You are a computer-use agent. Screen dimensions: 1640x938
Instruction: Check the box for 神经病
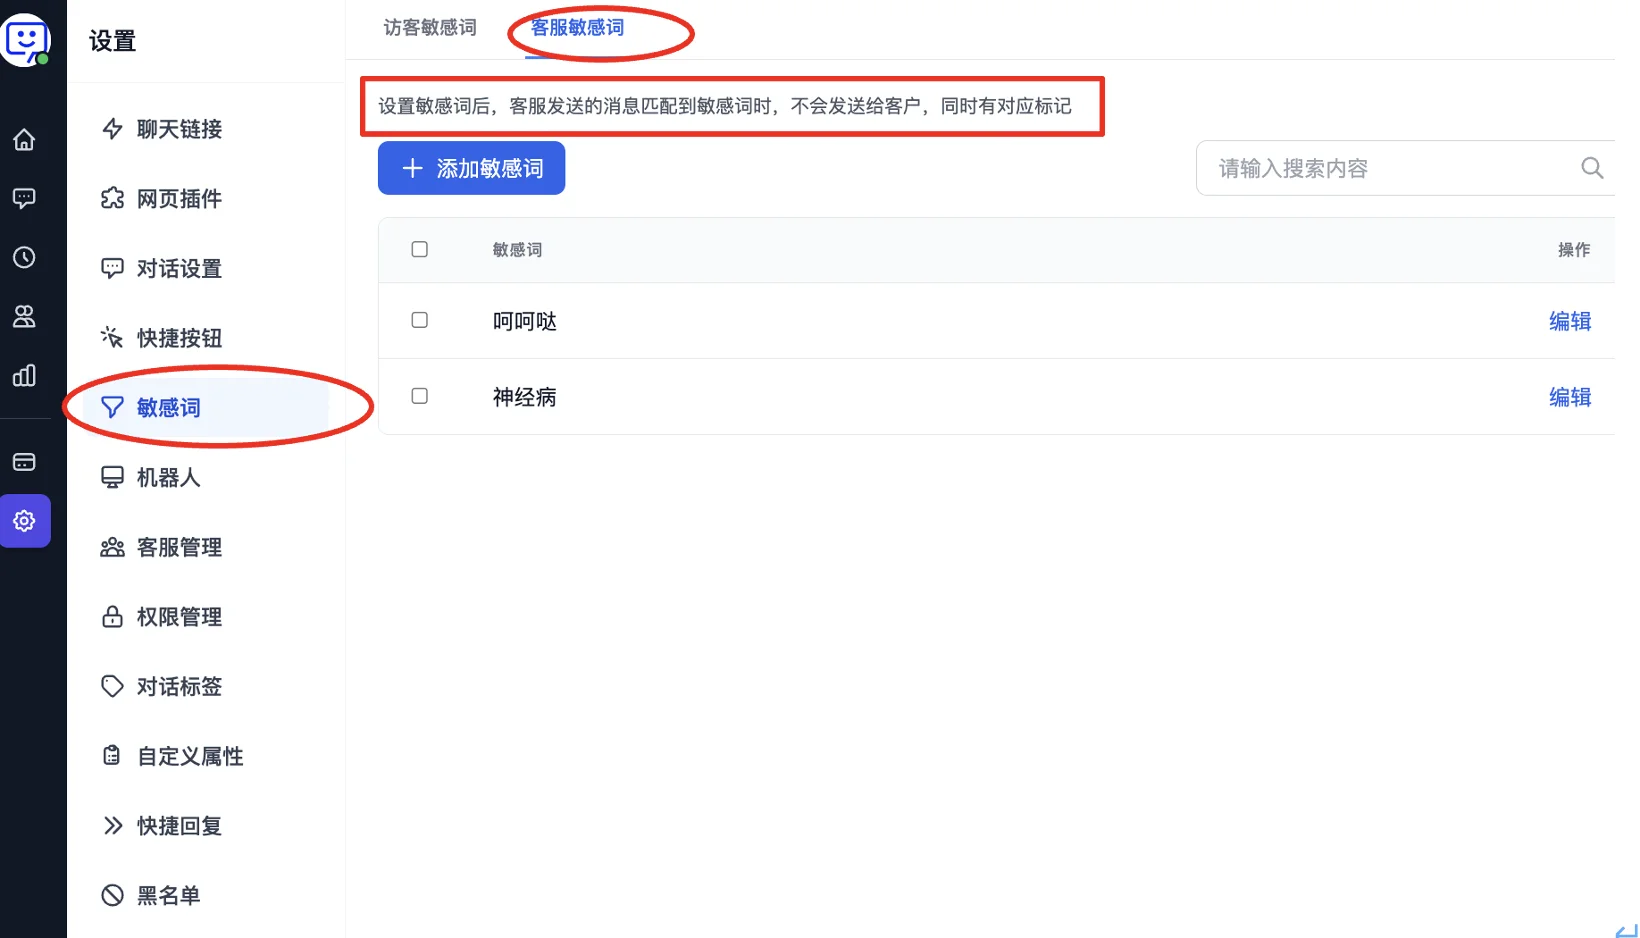pyautogui.click(x=420, y=396)
